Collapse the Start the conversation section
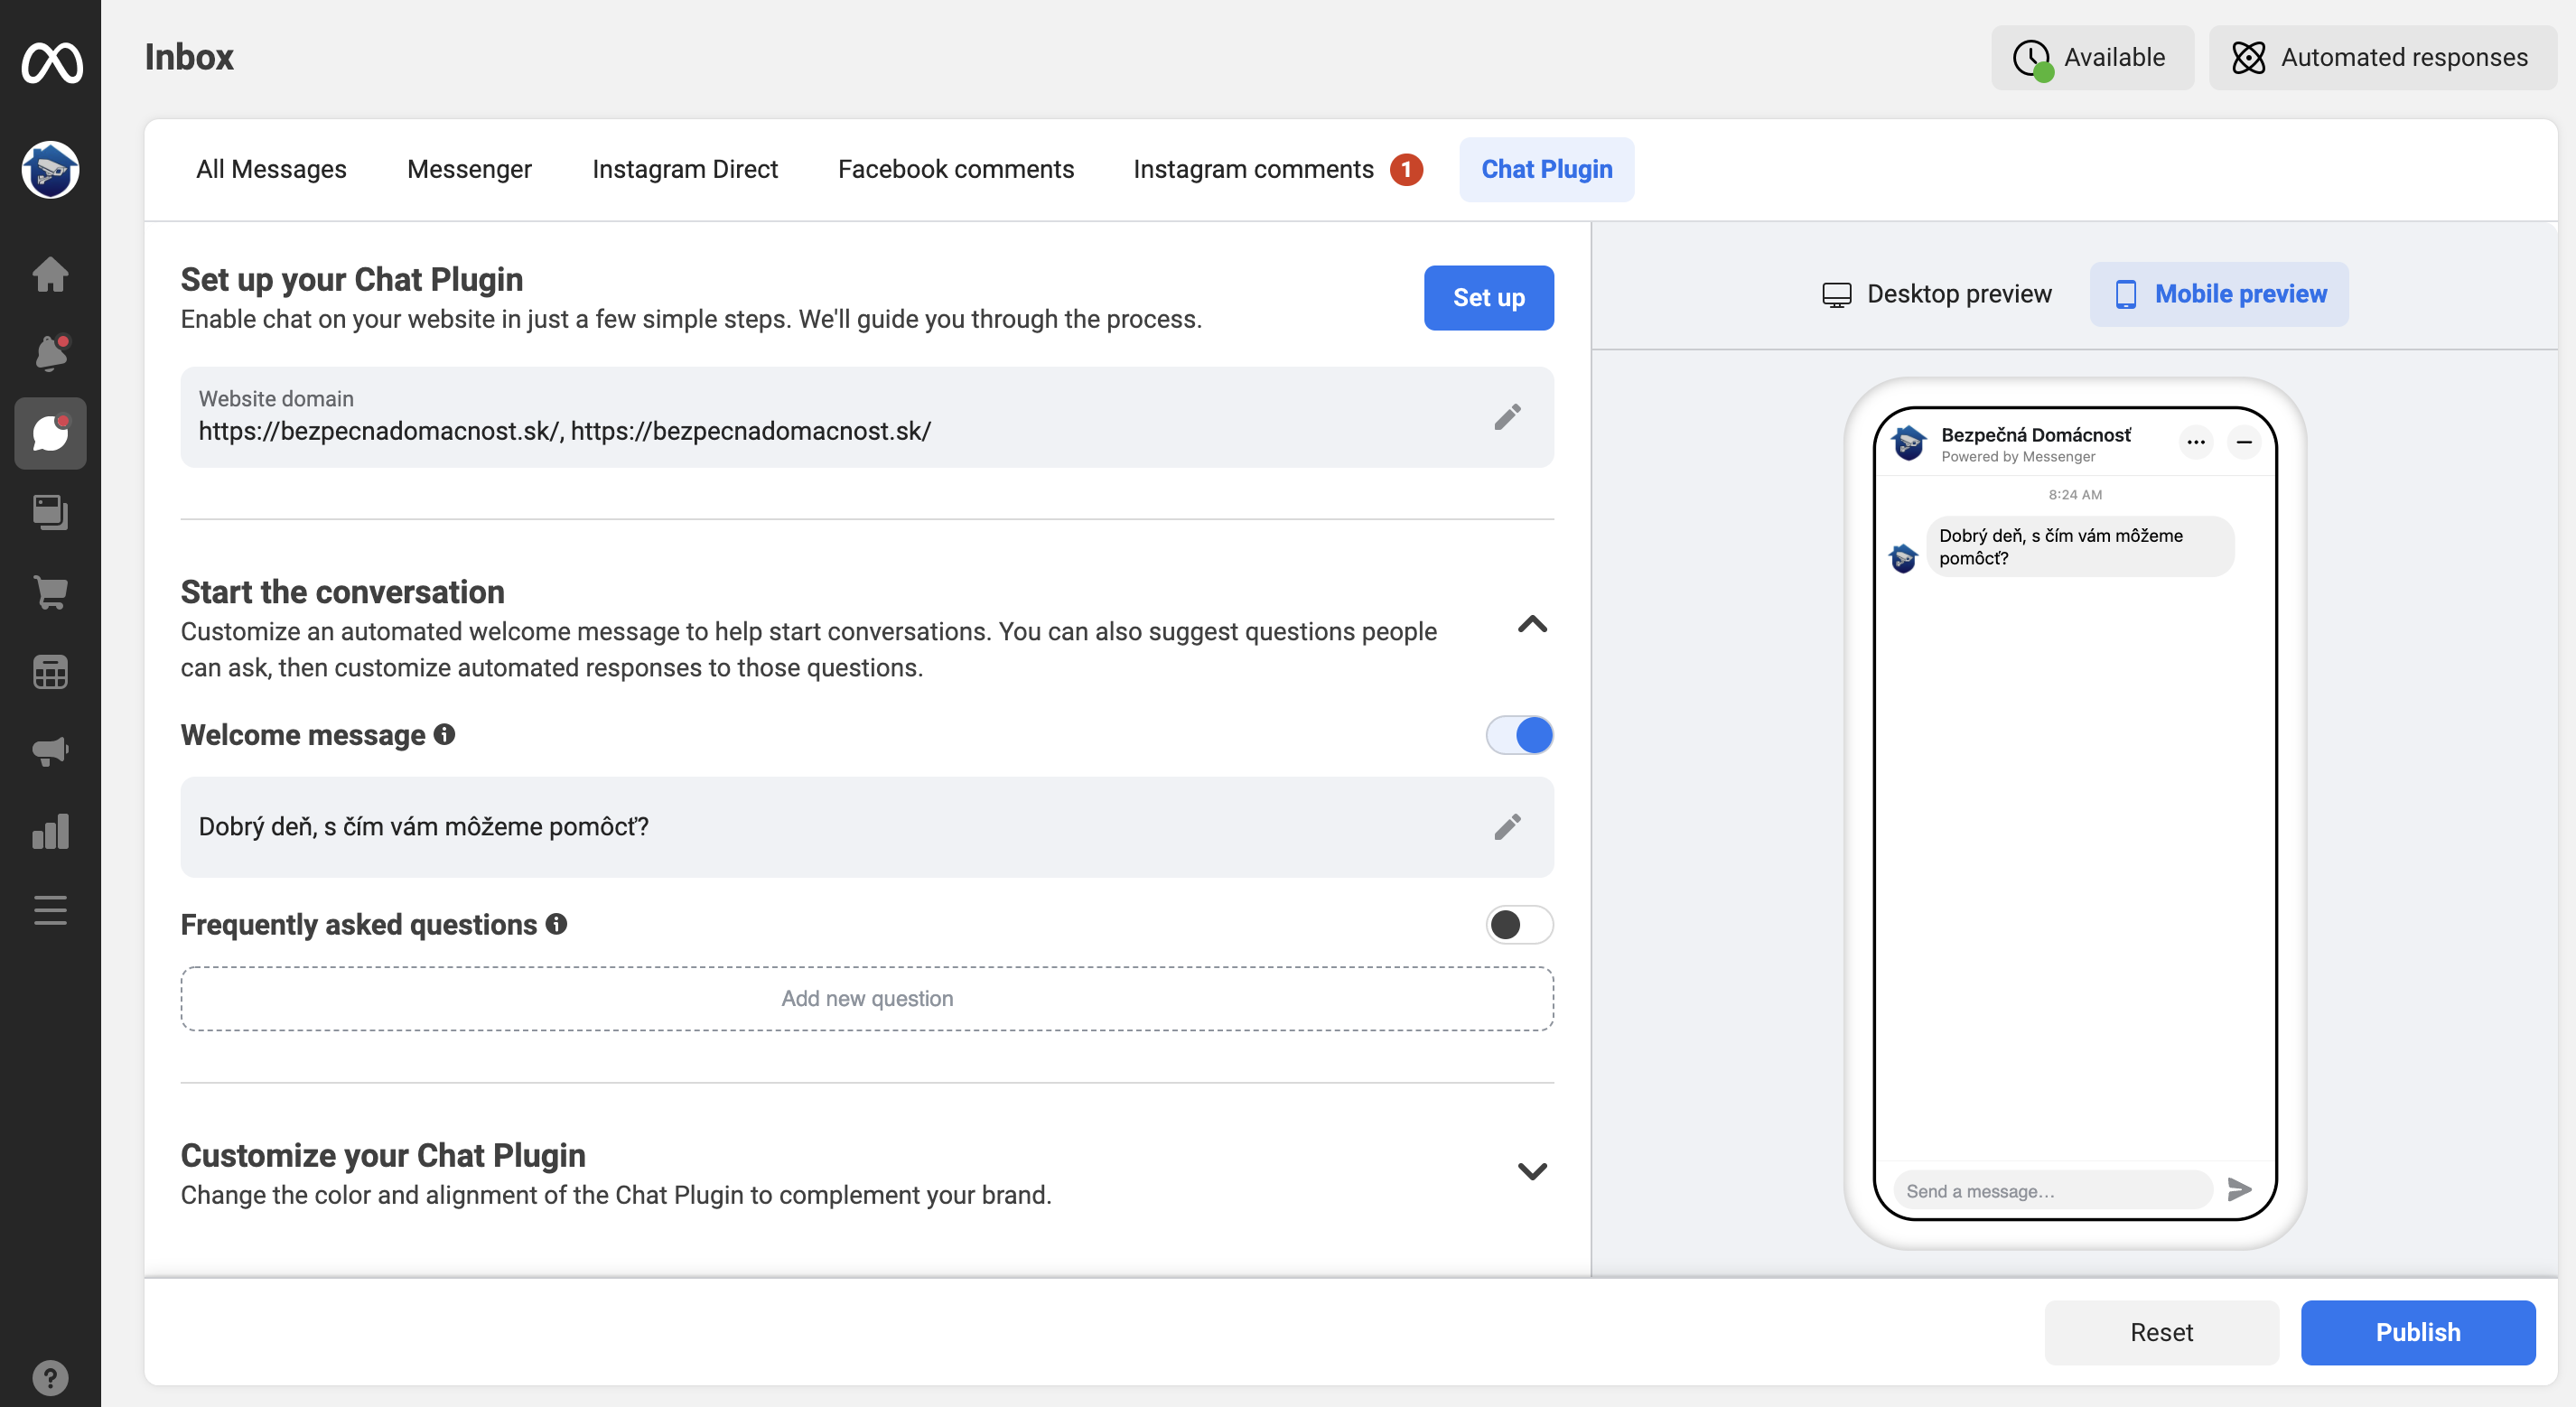This screenshot has width=2576, height=1407. coord(1533,625)
